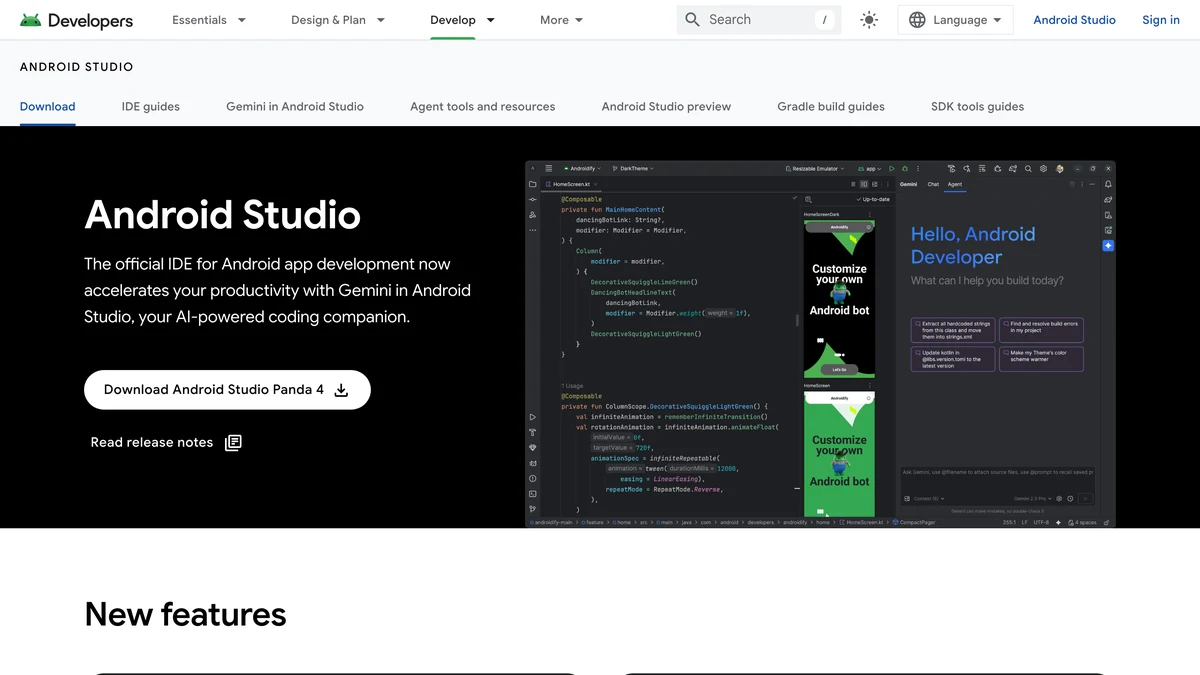Select the Chat tab in IDE screenshot
The width and height of the screenshot is (1200, 675).
933,184
